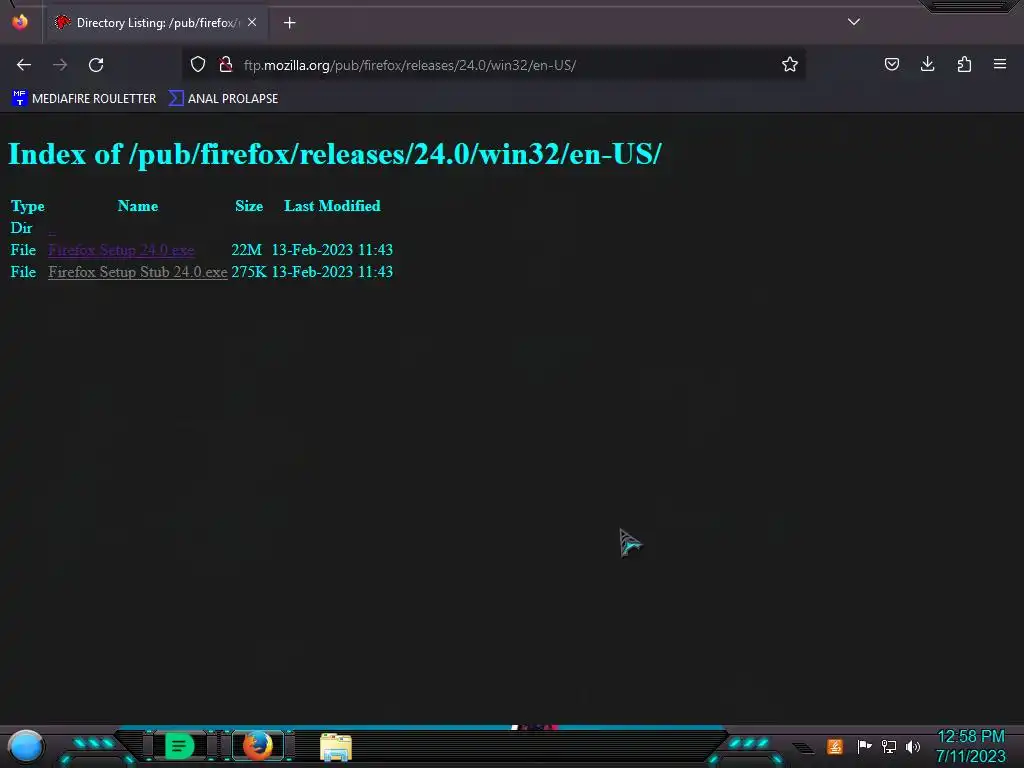Screen dimensions: 1024x768
Task: Open Firefox View pinned icon
Action: coord(20,22)
